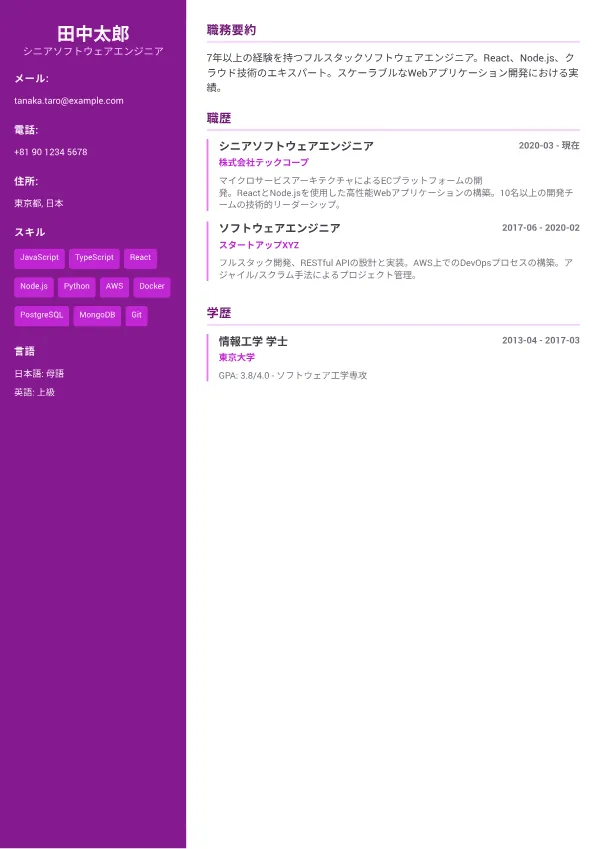Click the sidebar subtitle シニアソフトウェアエンジニア
The width and height of the screenshot is (600, 849).
[93, 51]
